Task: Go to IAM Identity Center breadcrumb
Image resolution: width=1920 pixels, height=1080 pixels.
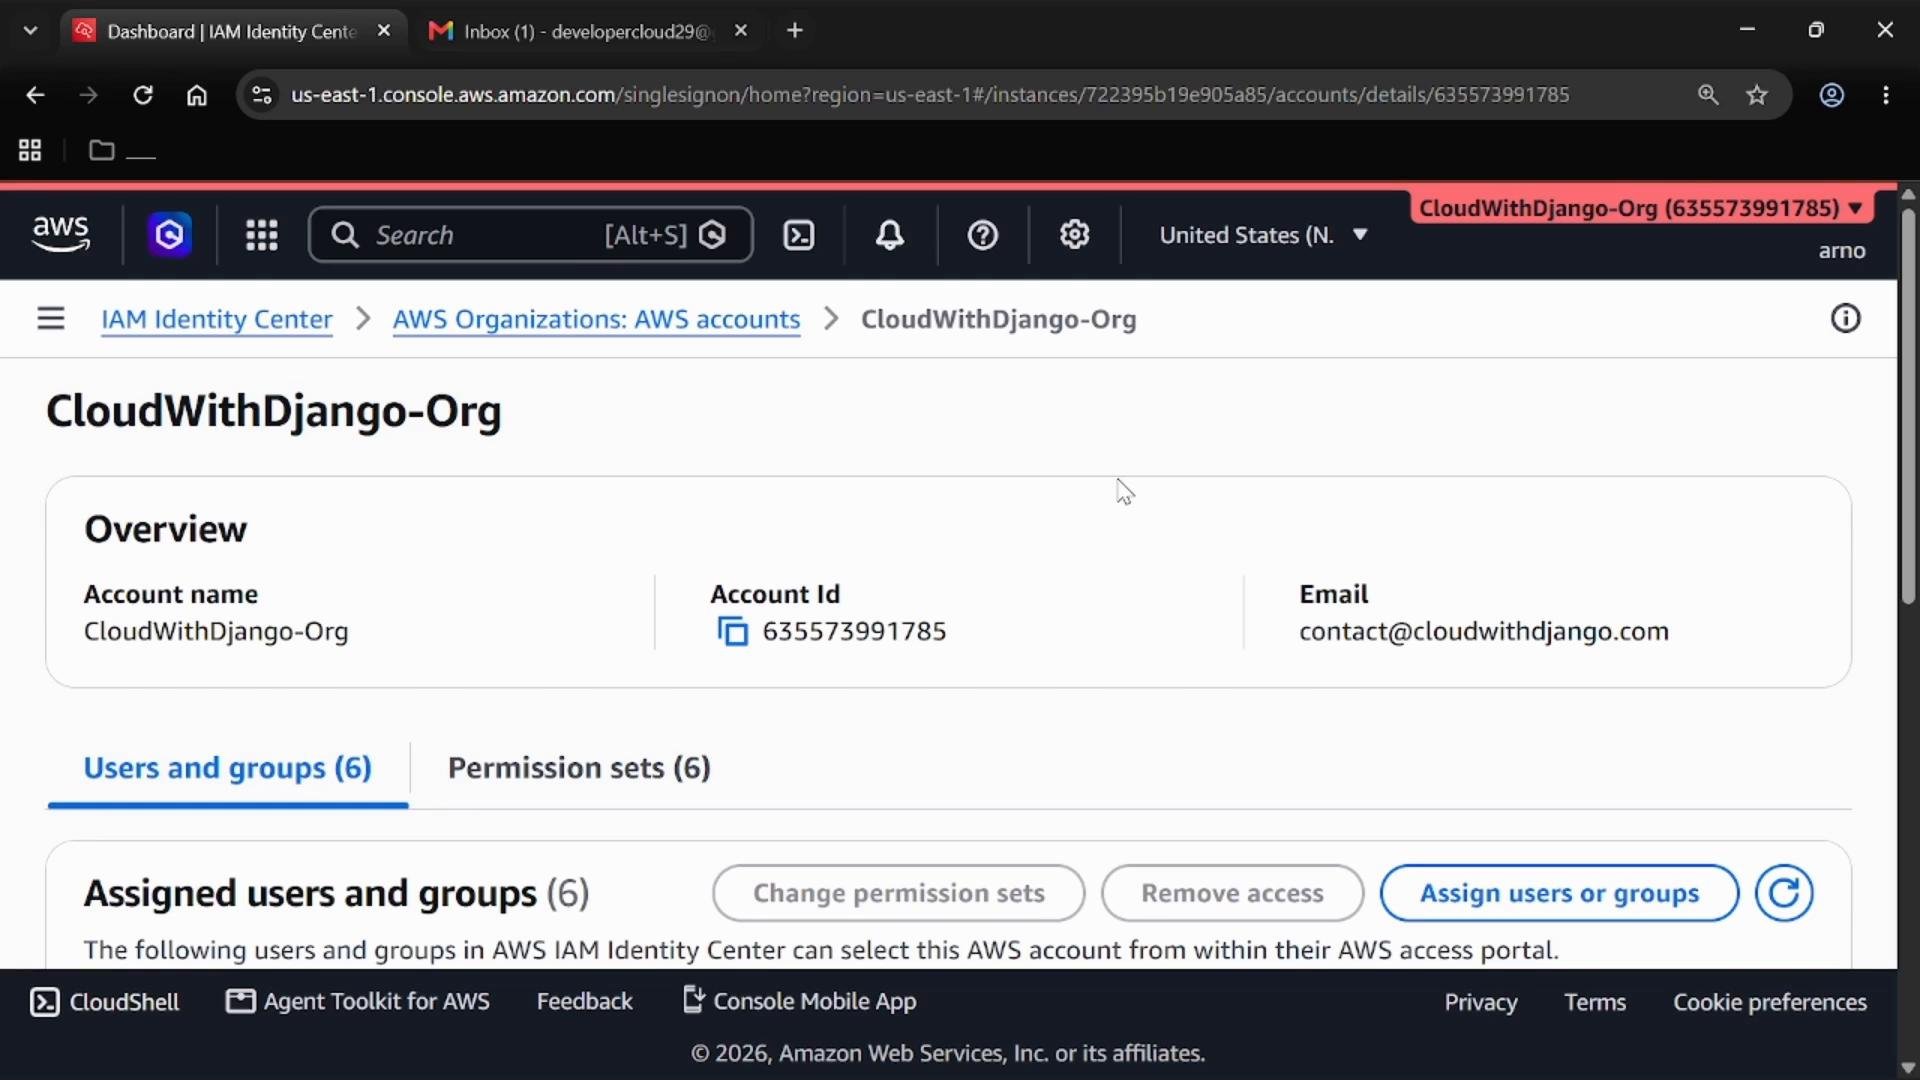Action: pyautogui.click(x=216, y=319)
